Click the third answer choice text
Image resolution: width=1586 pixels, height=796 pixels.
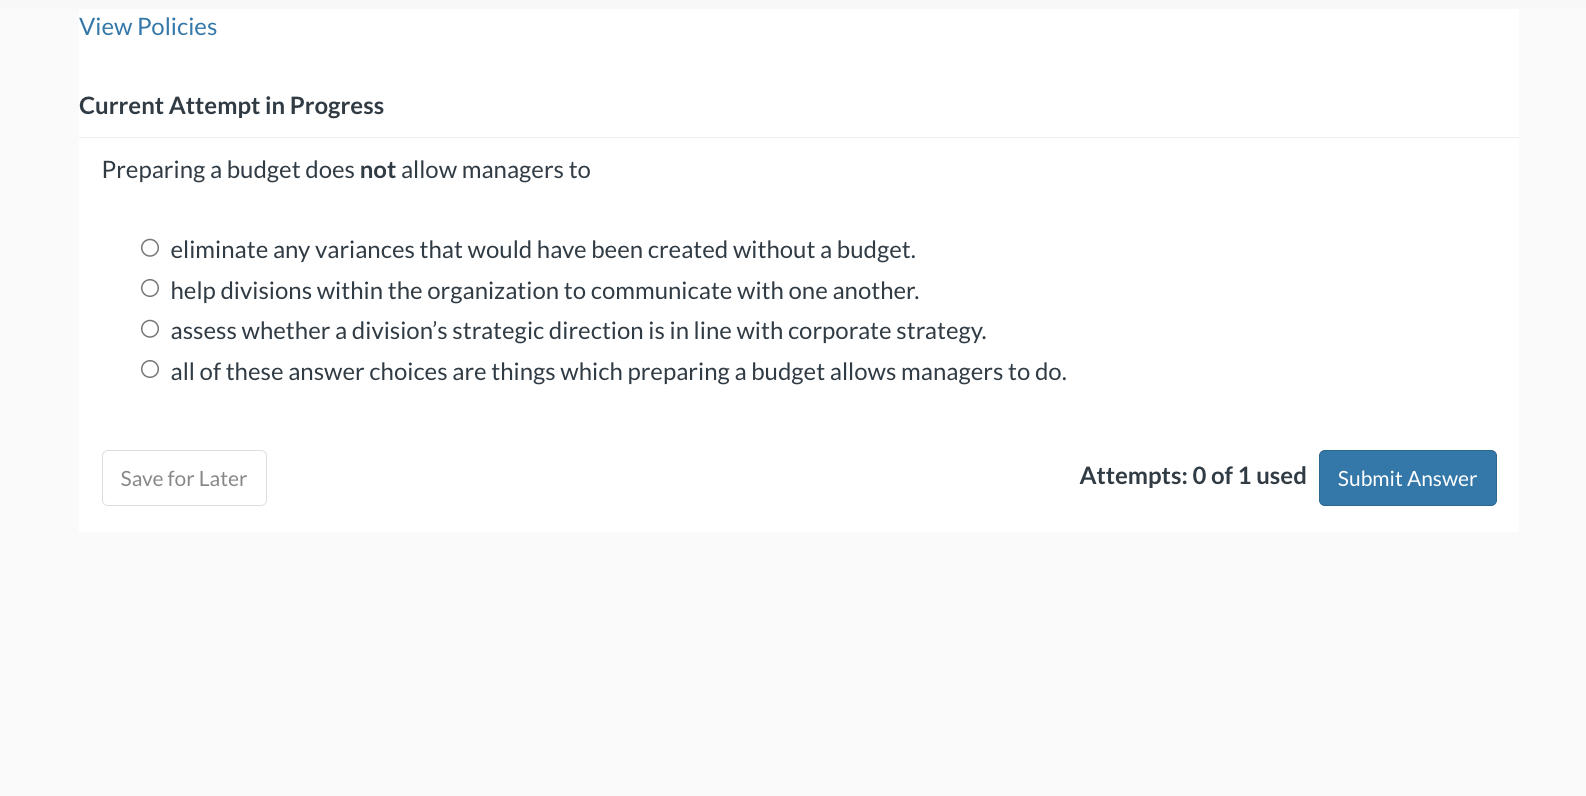click(578, 330)
